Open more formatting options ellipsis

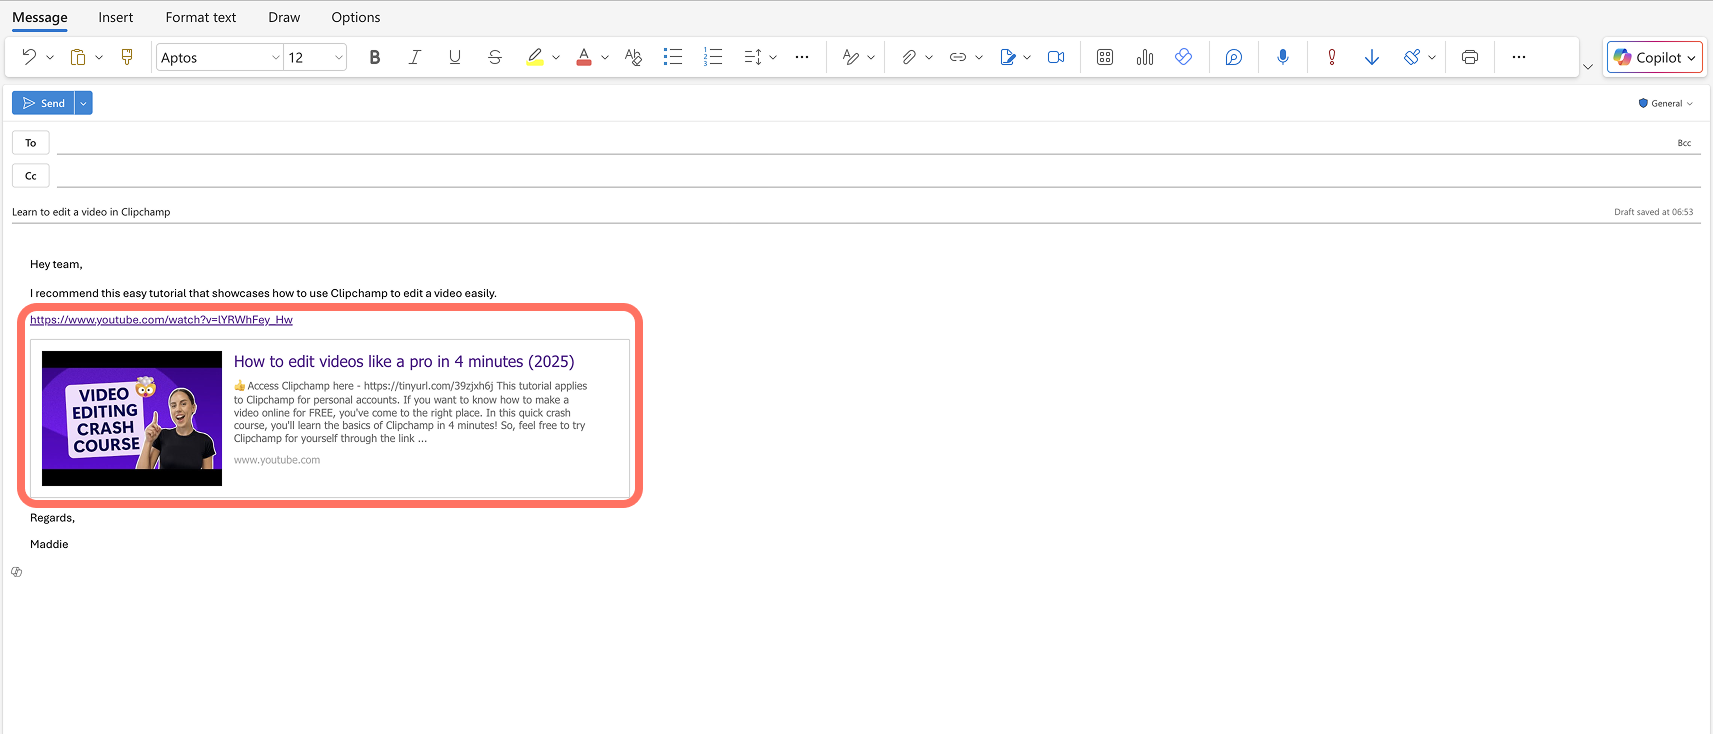(x=802, y=57)
